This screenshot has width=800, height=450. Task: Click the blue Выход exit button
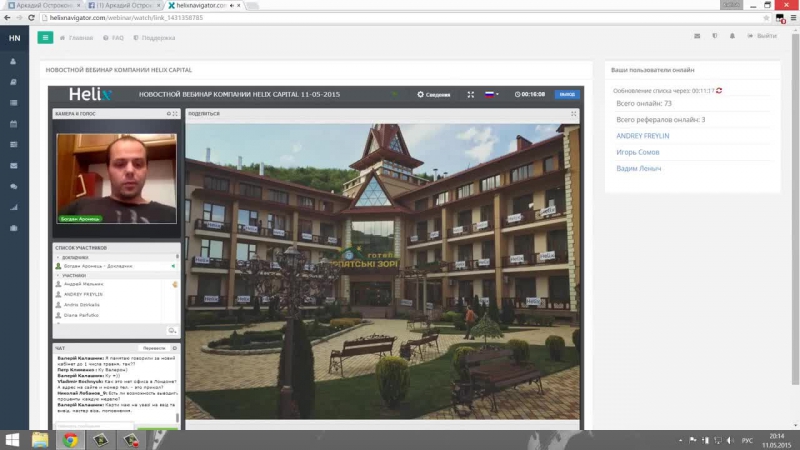tap(567, 94)
